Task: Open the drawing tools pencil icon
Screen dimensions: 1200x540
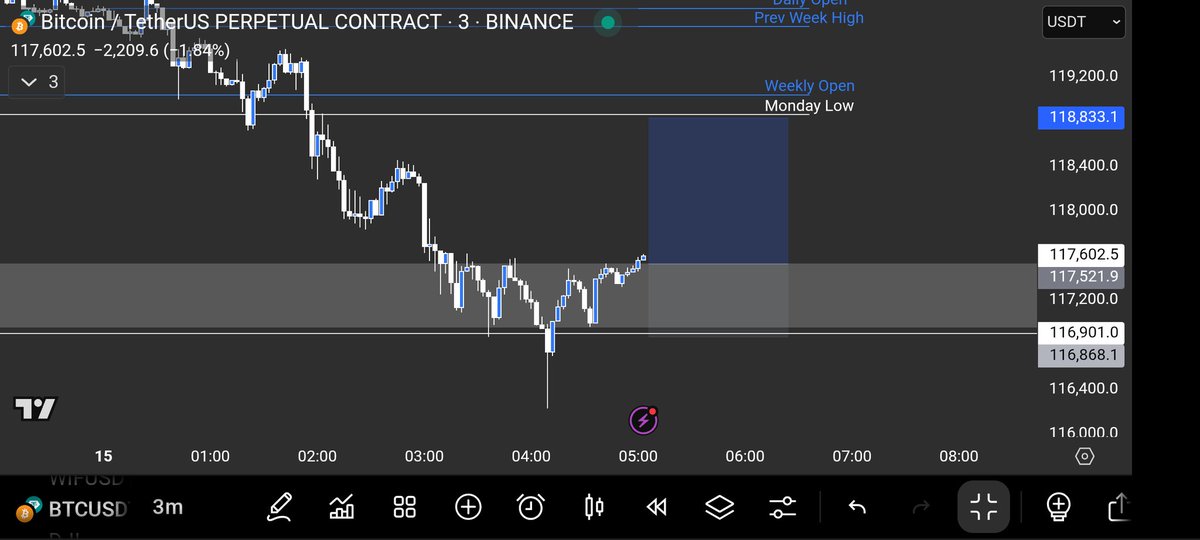Action: pos(279,507)
